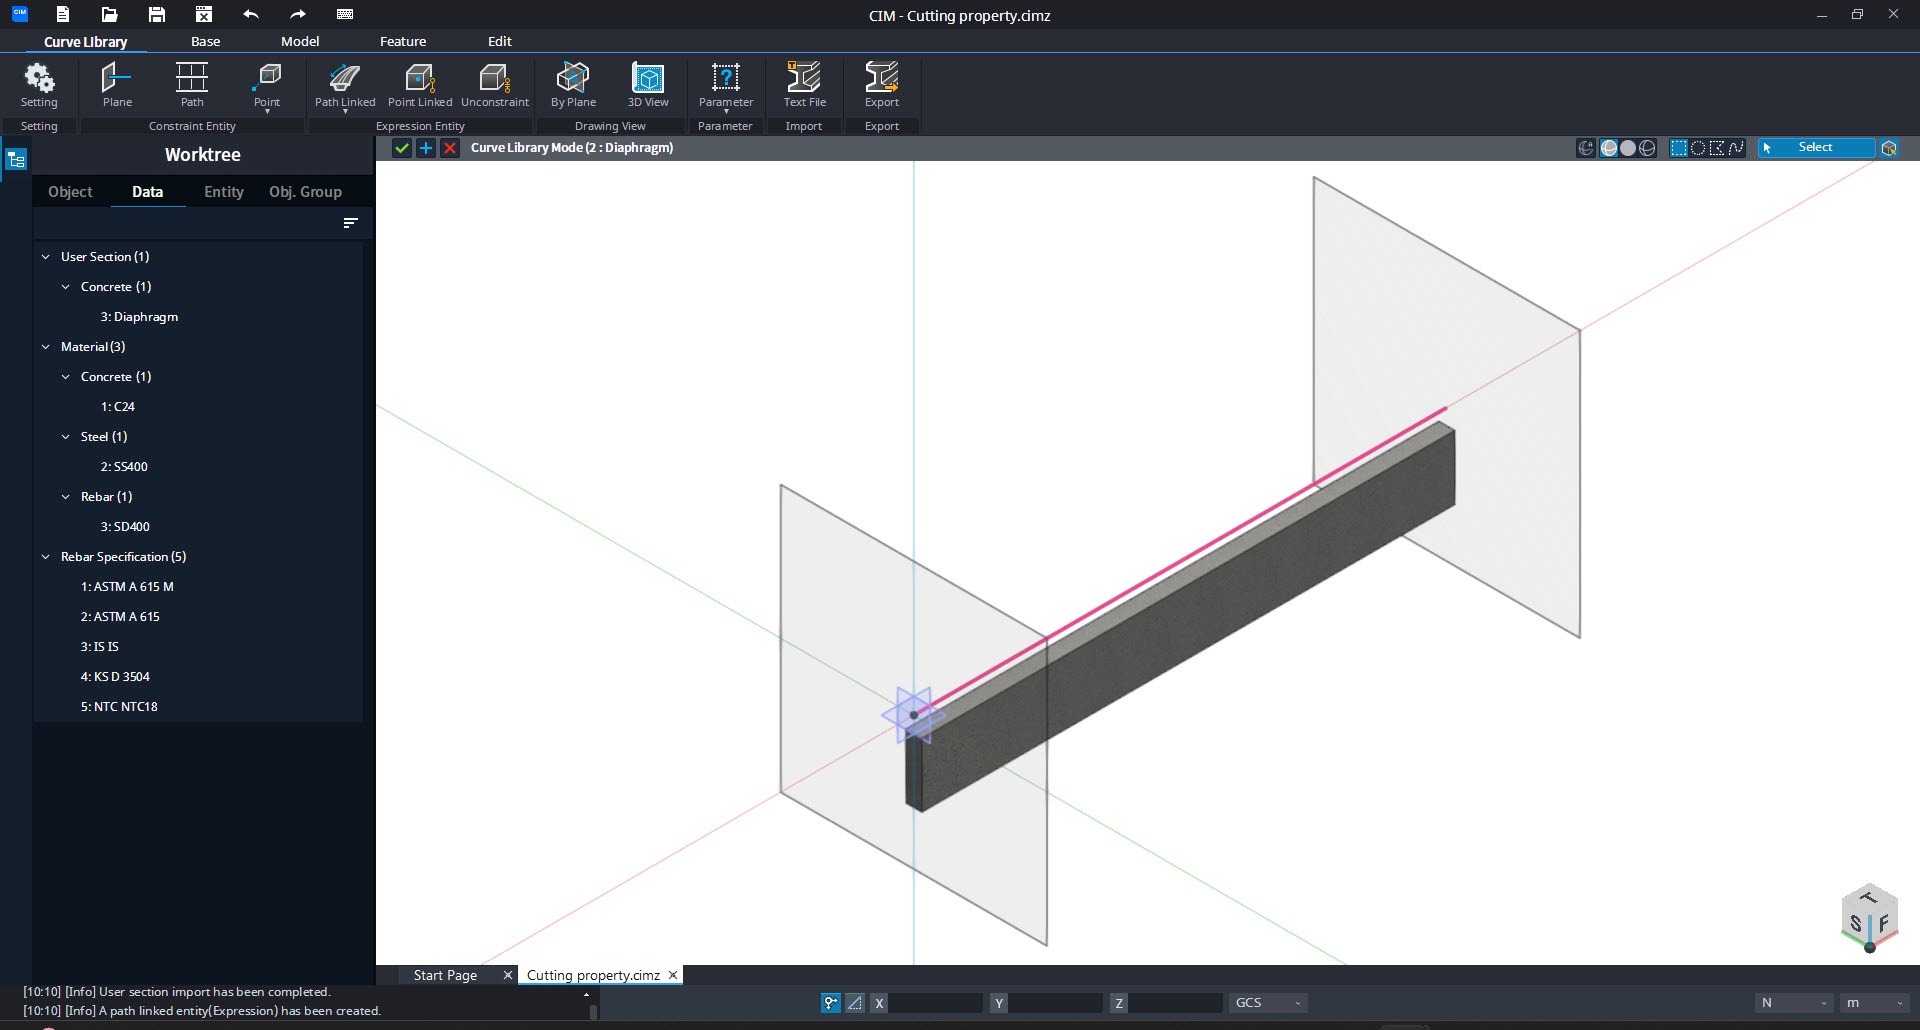The width and height of the screenshot is (1920, 1030).
Task: Open the Parameter tool
Action: (x=726, y=87)
